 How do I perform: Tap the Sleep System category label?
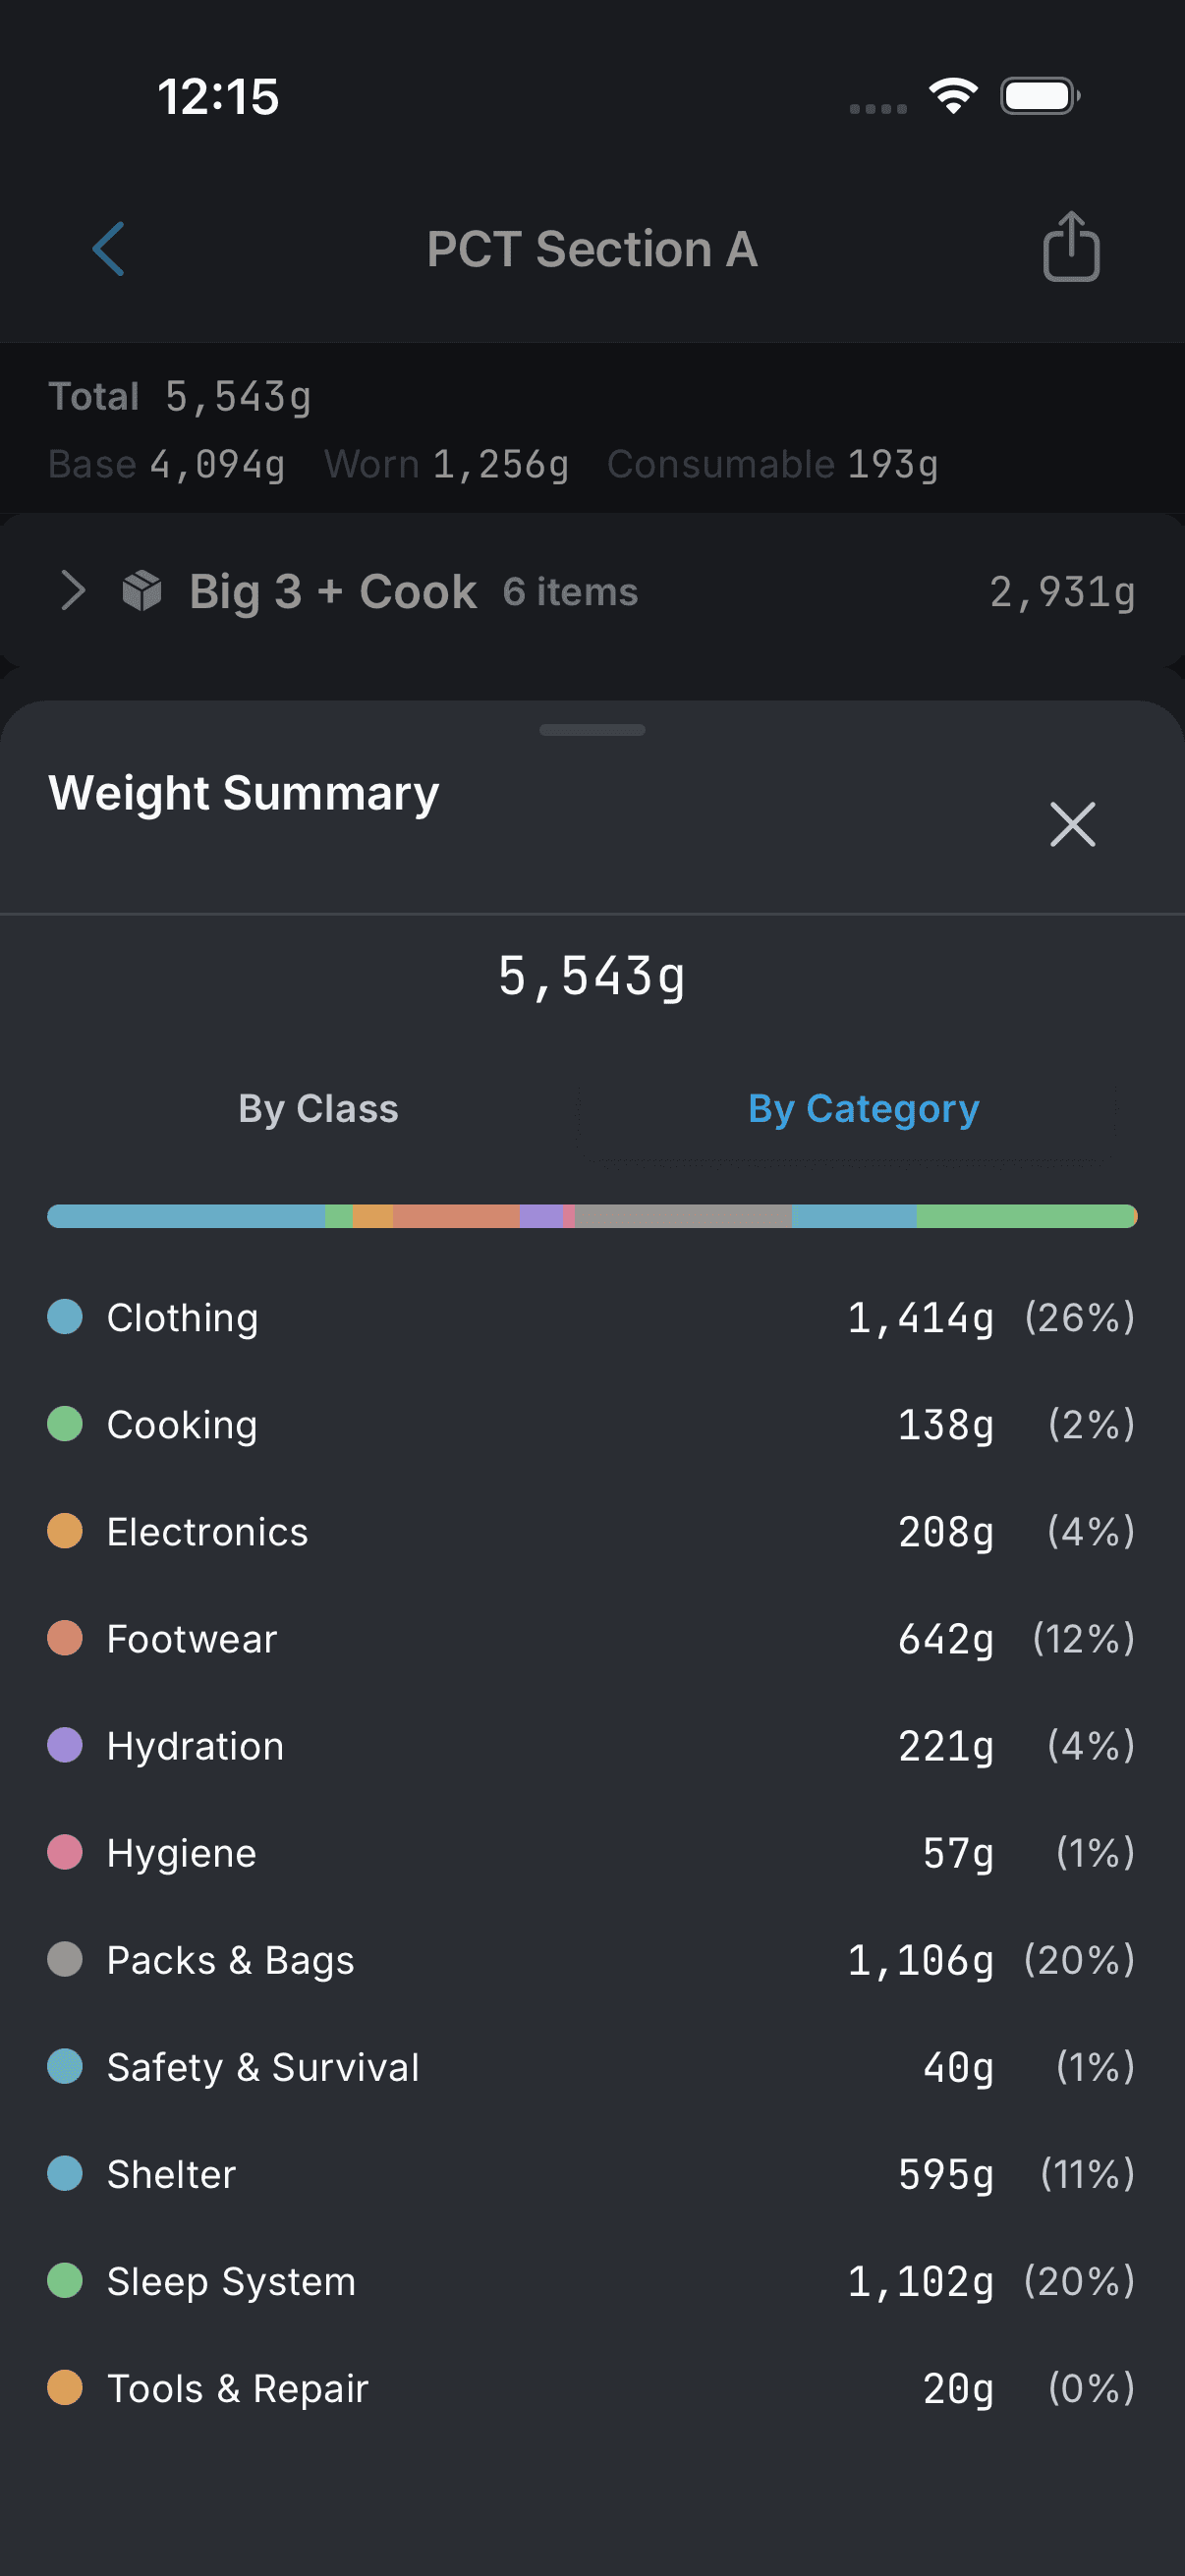coord(231,2281)
